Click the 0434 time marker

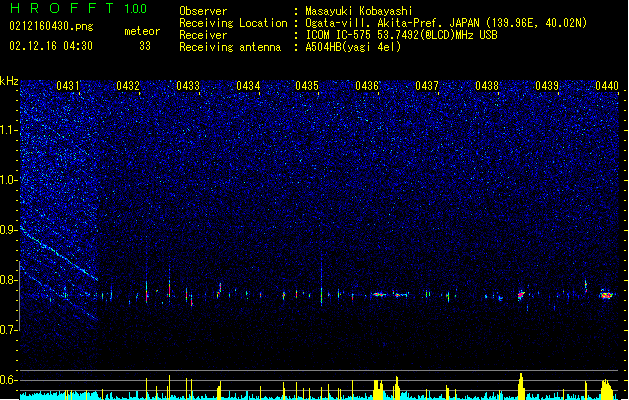248,86
